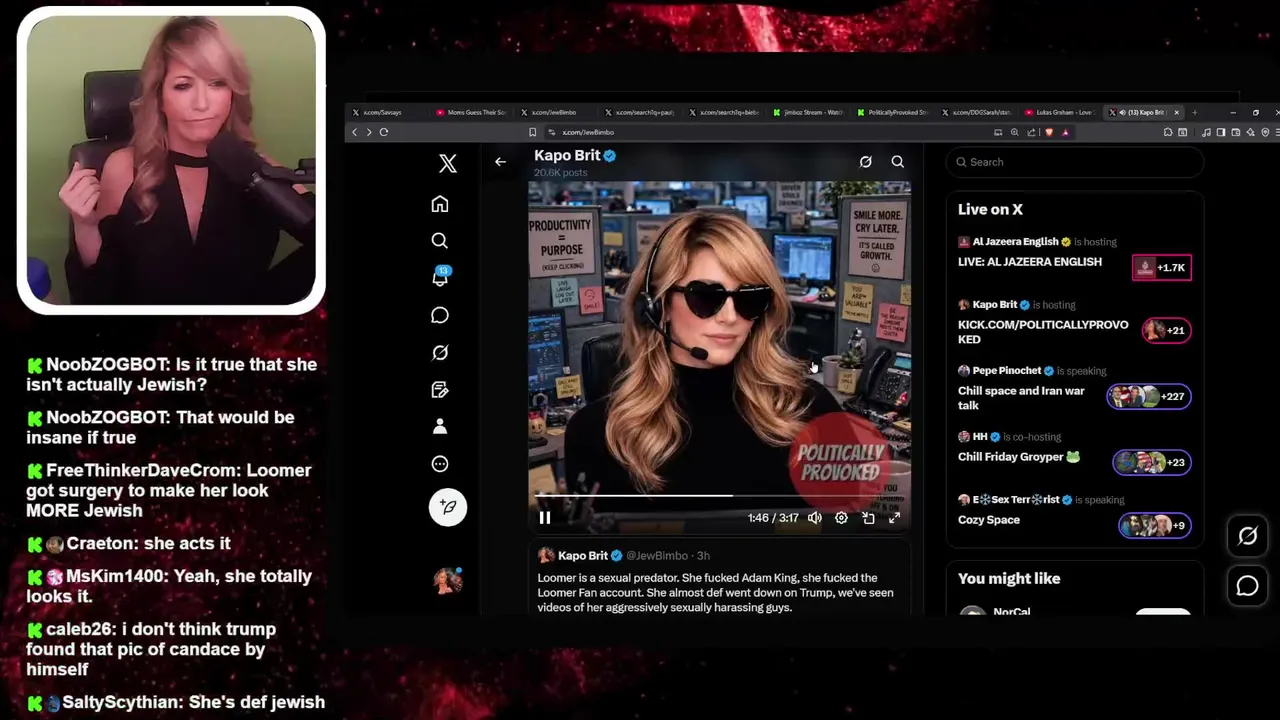
Task: Click the Brave shields lion icon
Action: pyautogui.click(x=1048, y=132)
